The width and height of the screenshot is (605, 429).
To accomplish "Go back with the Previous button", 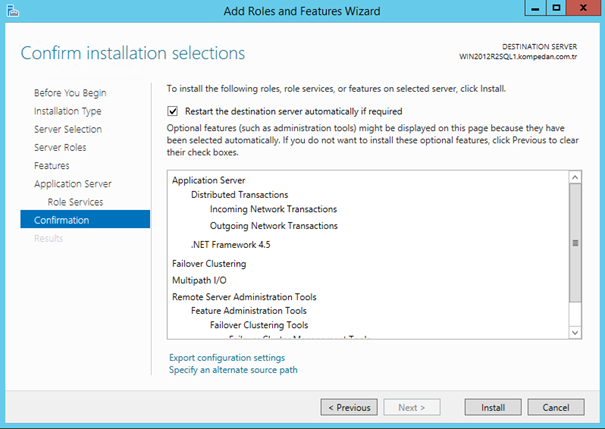I will click(x=348, y=407).
